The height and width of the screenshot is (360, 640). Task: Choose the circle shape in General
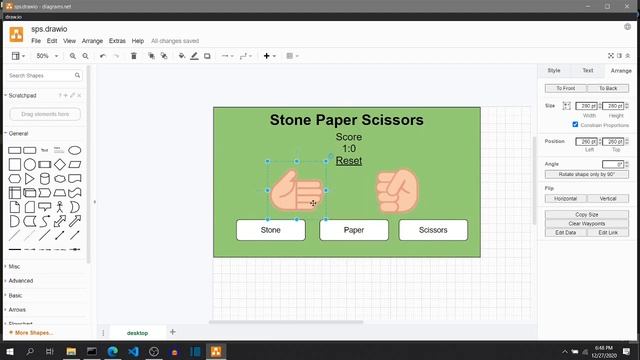tap(30, 164)
